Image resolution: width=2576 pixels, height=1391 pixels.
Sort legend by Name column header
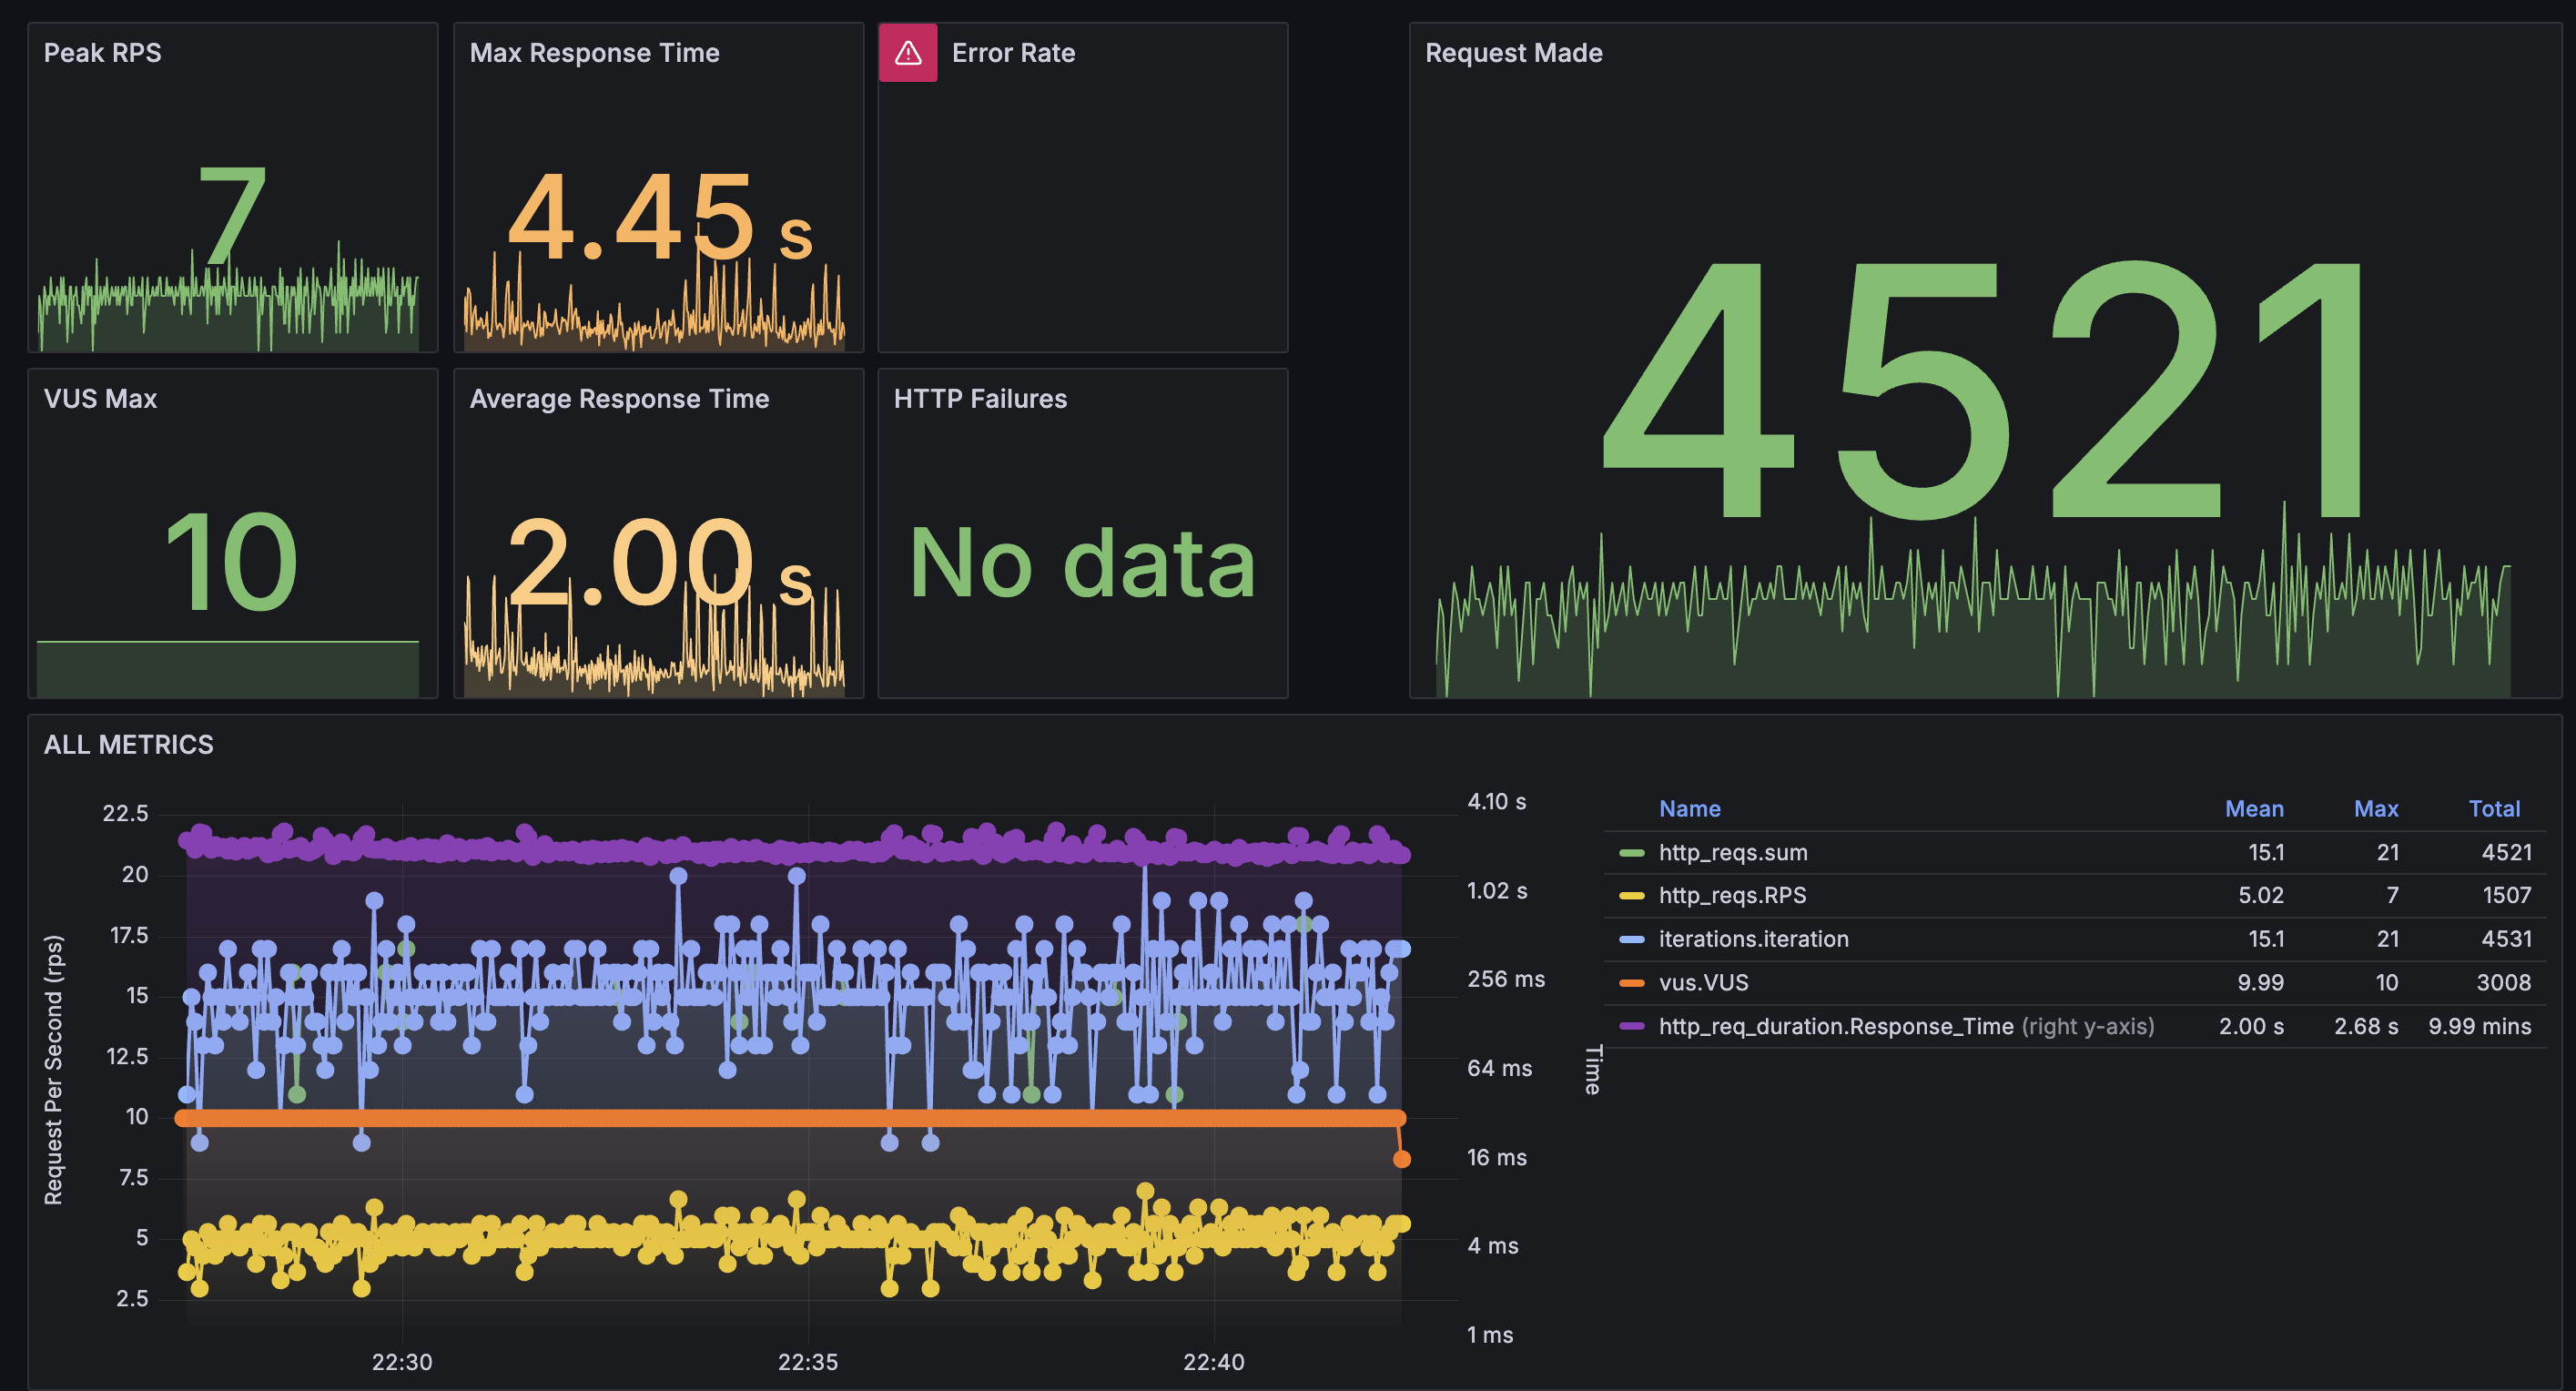[x=1689, y=809]
